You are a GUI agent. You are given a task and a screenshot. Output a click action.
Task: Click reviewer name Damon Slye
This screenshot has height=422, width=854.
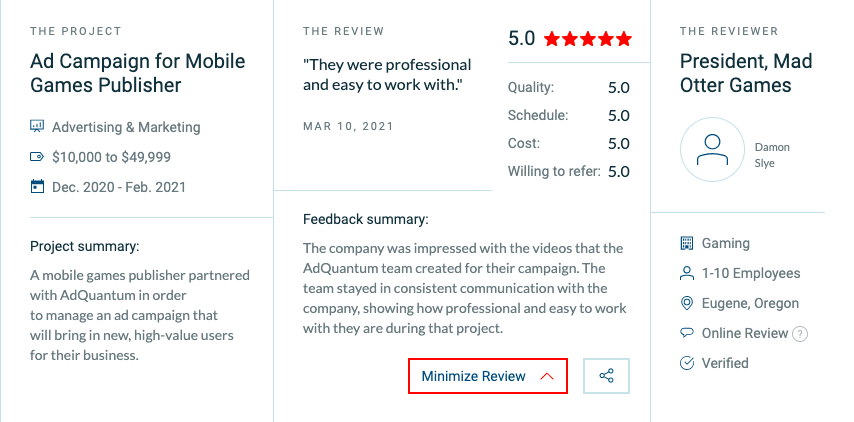coord(772,155)
